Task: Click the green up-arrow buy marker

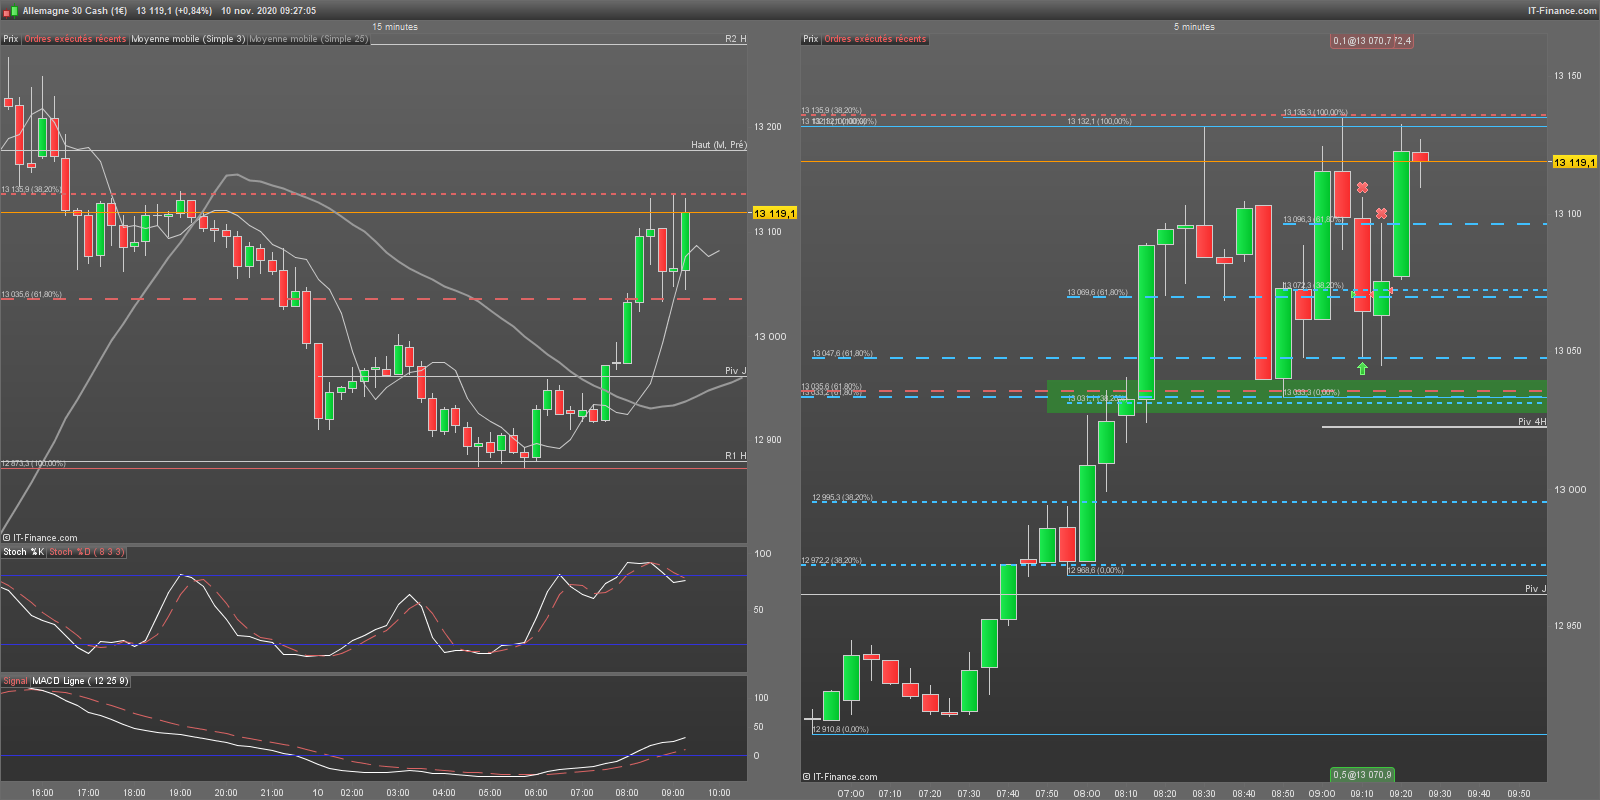Action: click(x=1362, y=369)
